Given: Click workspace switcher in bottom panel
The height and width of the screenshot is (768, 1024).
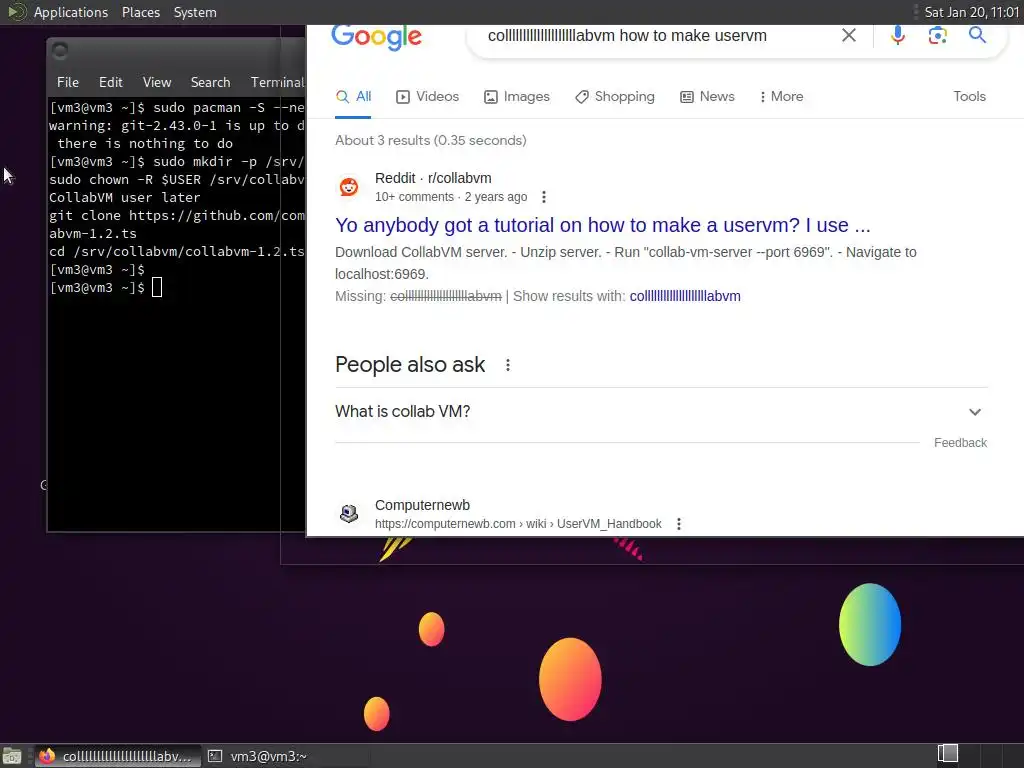Looking at the screenshot, I should [x=948, y=754].
